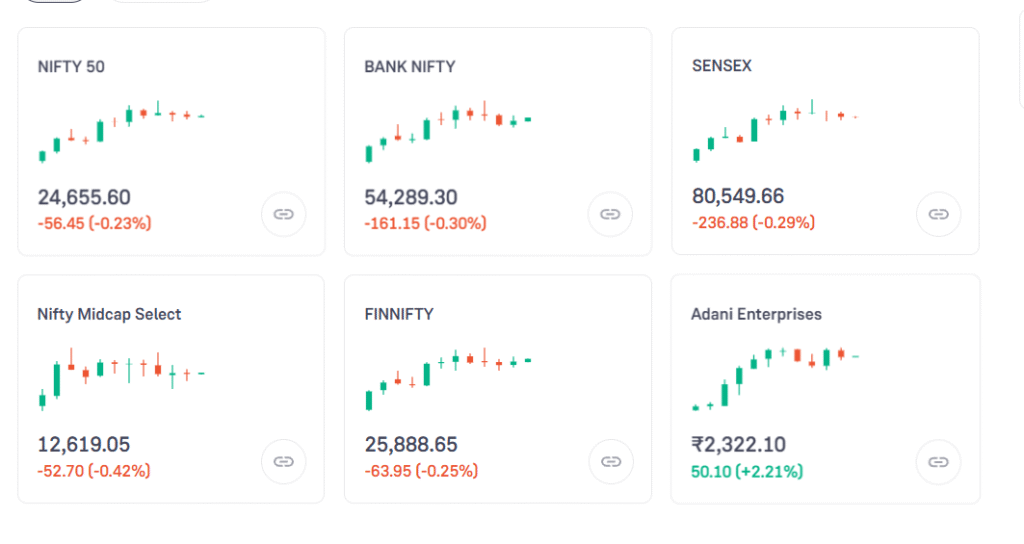View the BANK NIFTY candlestick chart
The height and width of the screenshot is (544, 1024).
448,130
